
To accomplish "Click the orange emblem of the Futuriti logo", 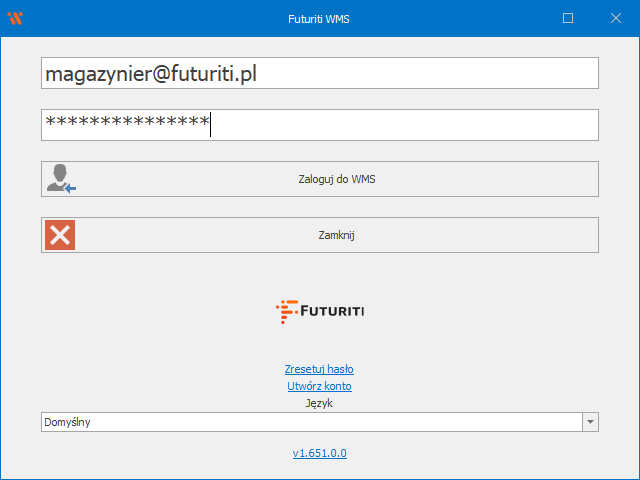I will 286,311.
